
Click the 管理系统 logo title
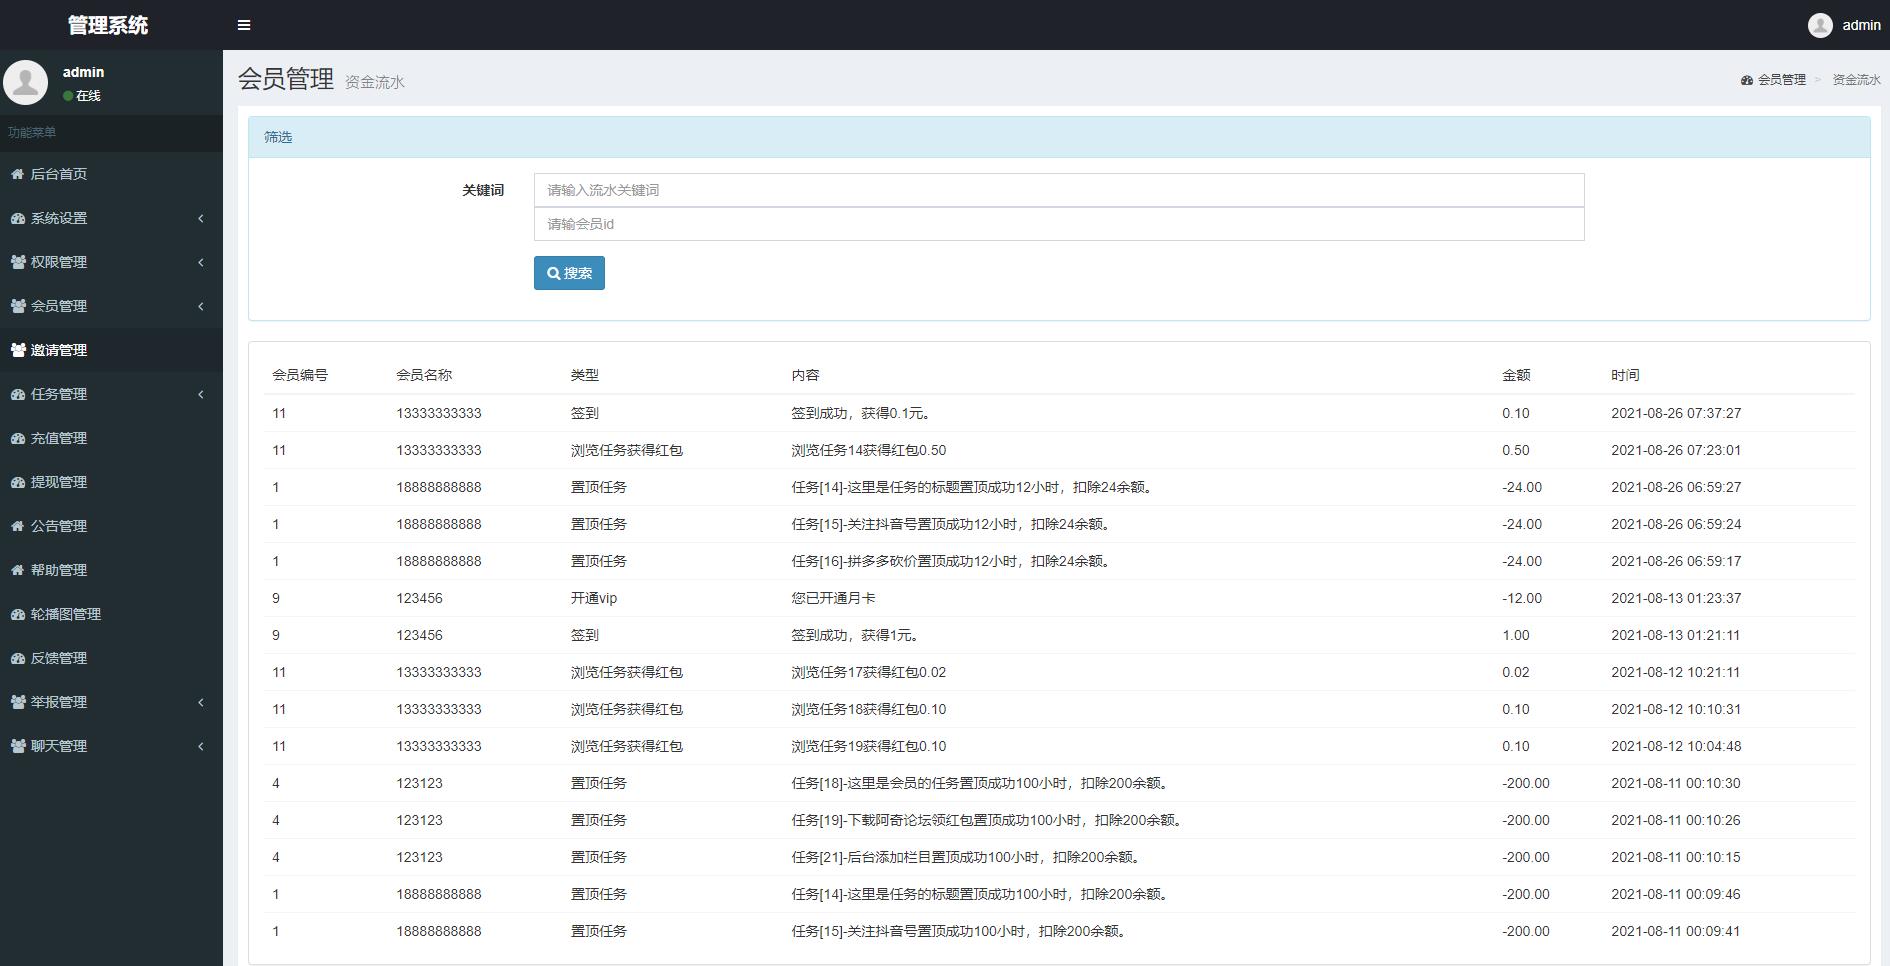pos(108,25)
